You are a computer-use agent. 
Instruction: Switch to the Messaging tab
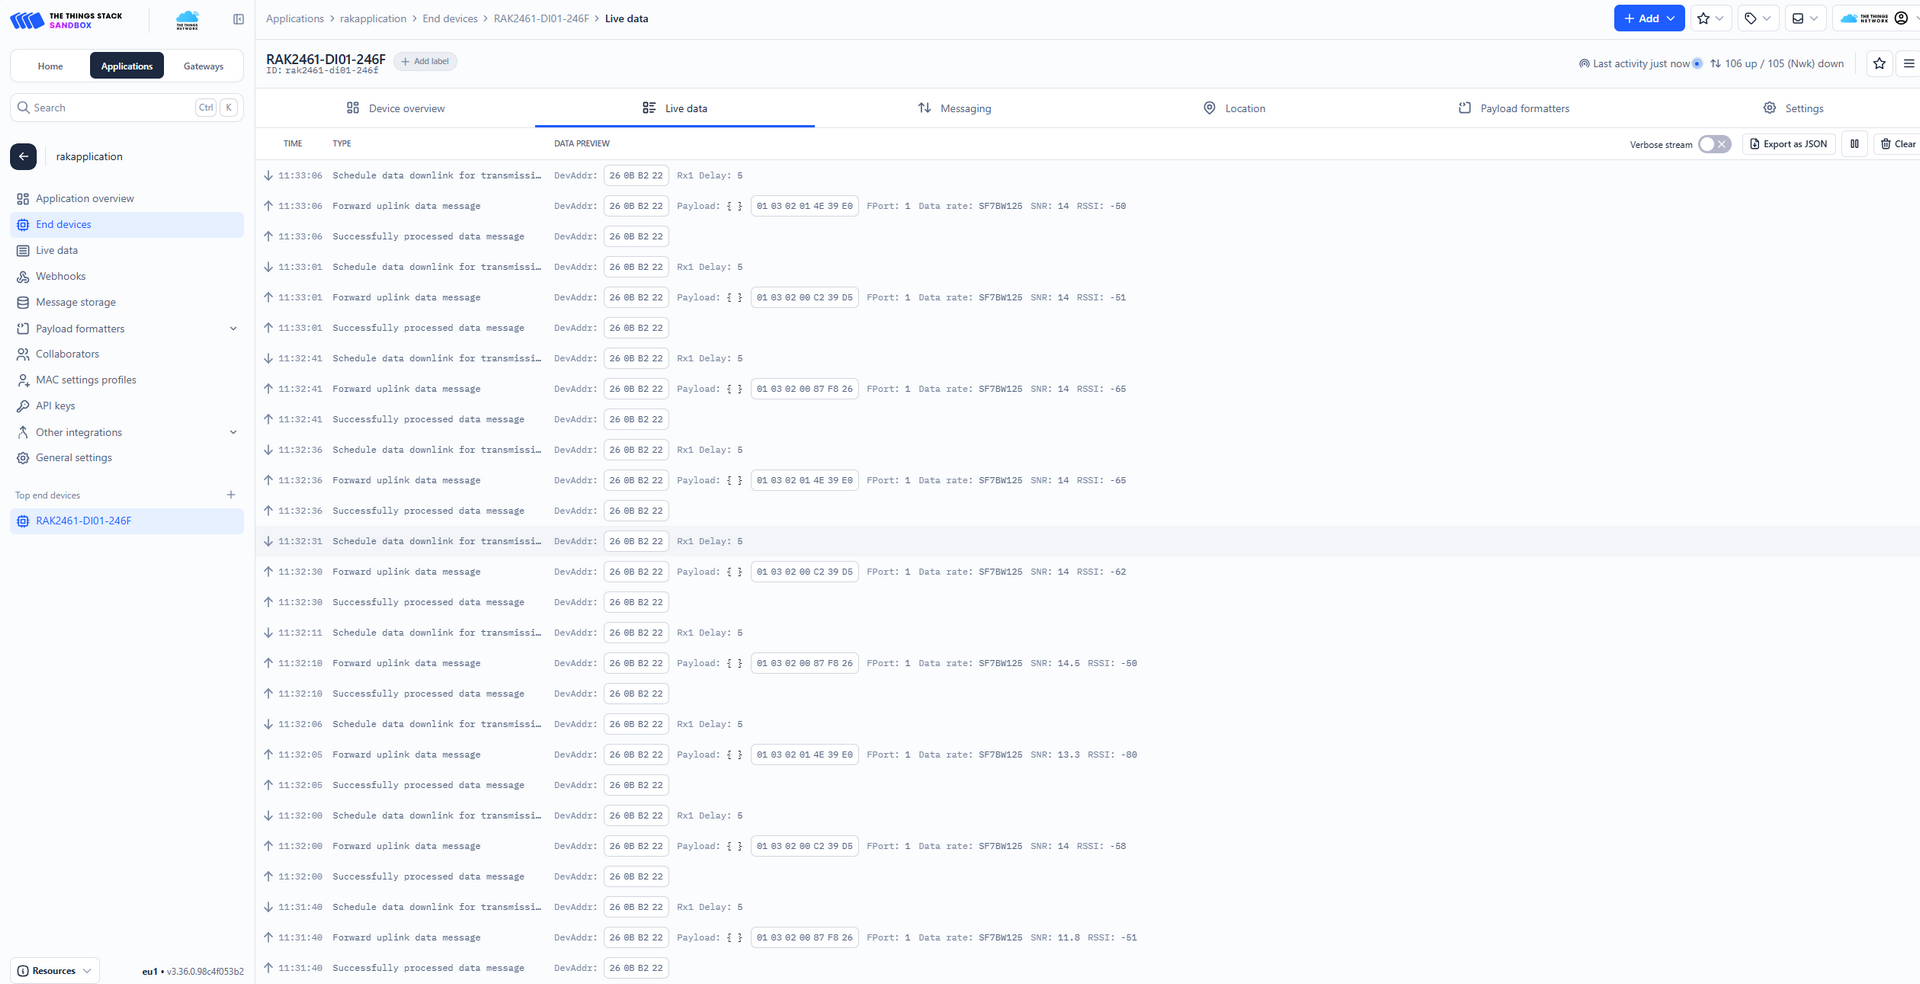954,108
